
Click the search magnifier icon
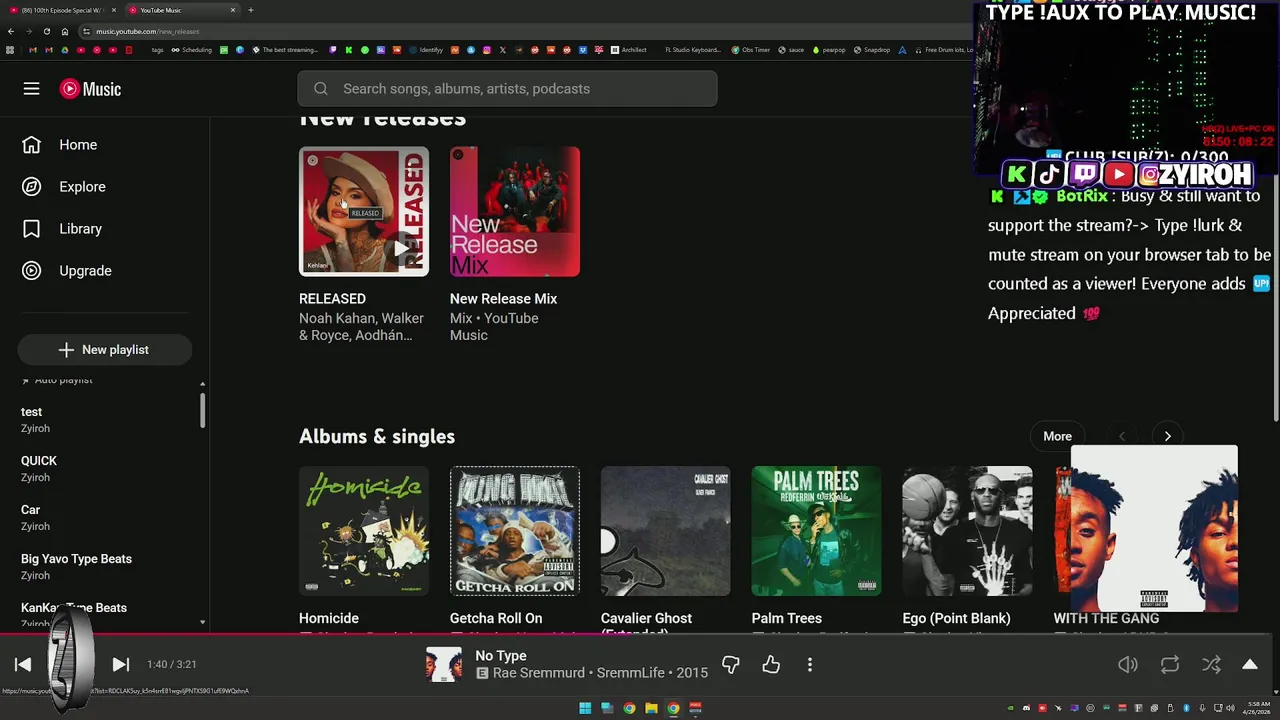[x=321, y=89]
